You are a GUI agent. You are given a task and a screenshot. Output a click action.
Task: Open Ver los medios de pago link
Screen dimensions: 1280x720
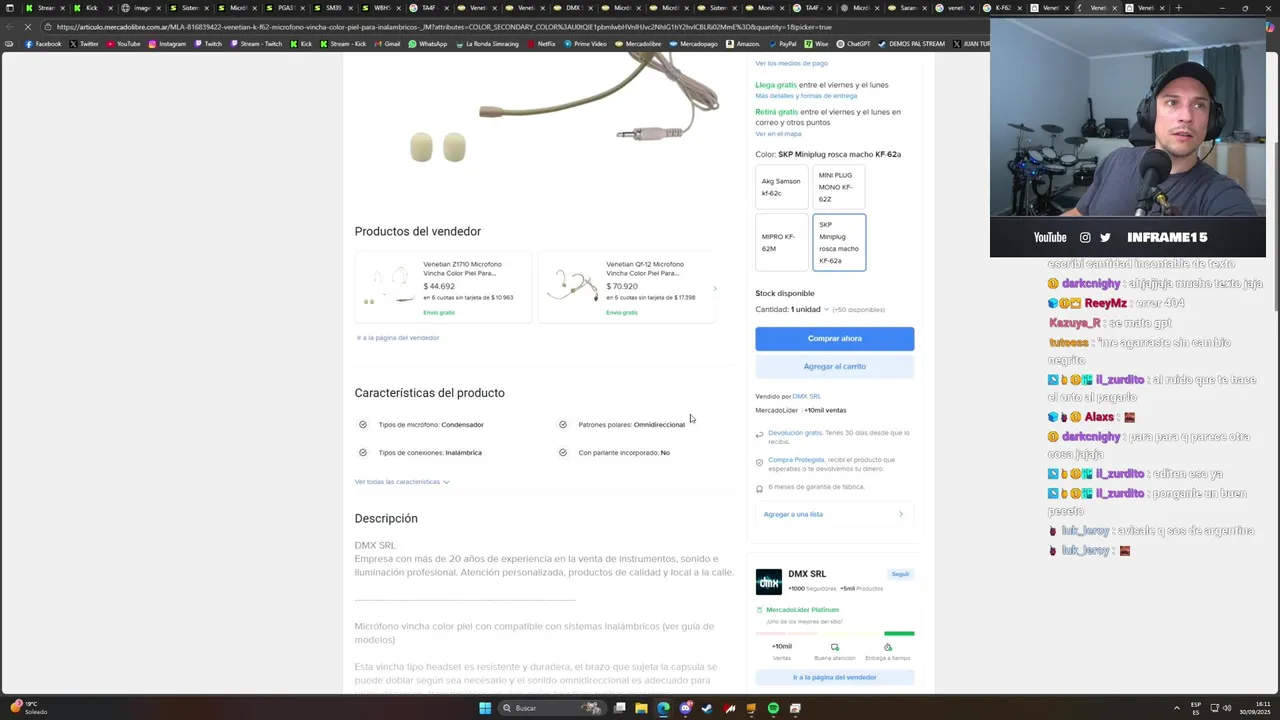(x=791, y=63)
